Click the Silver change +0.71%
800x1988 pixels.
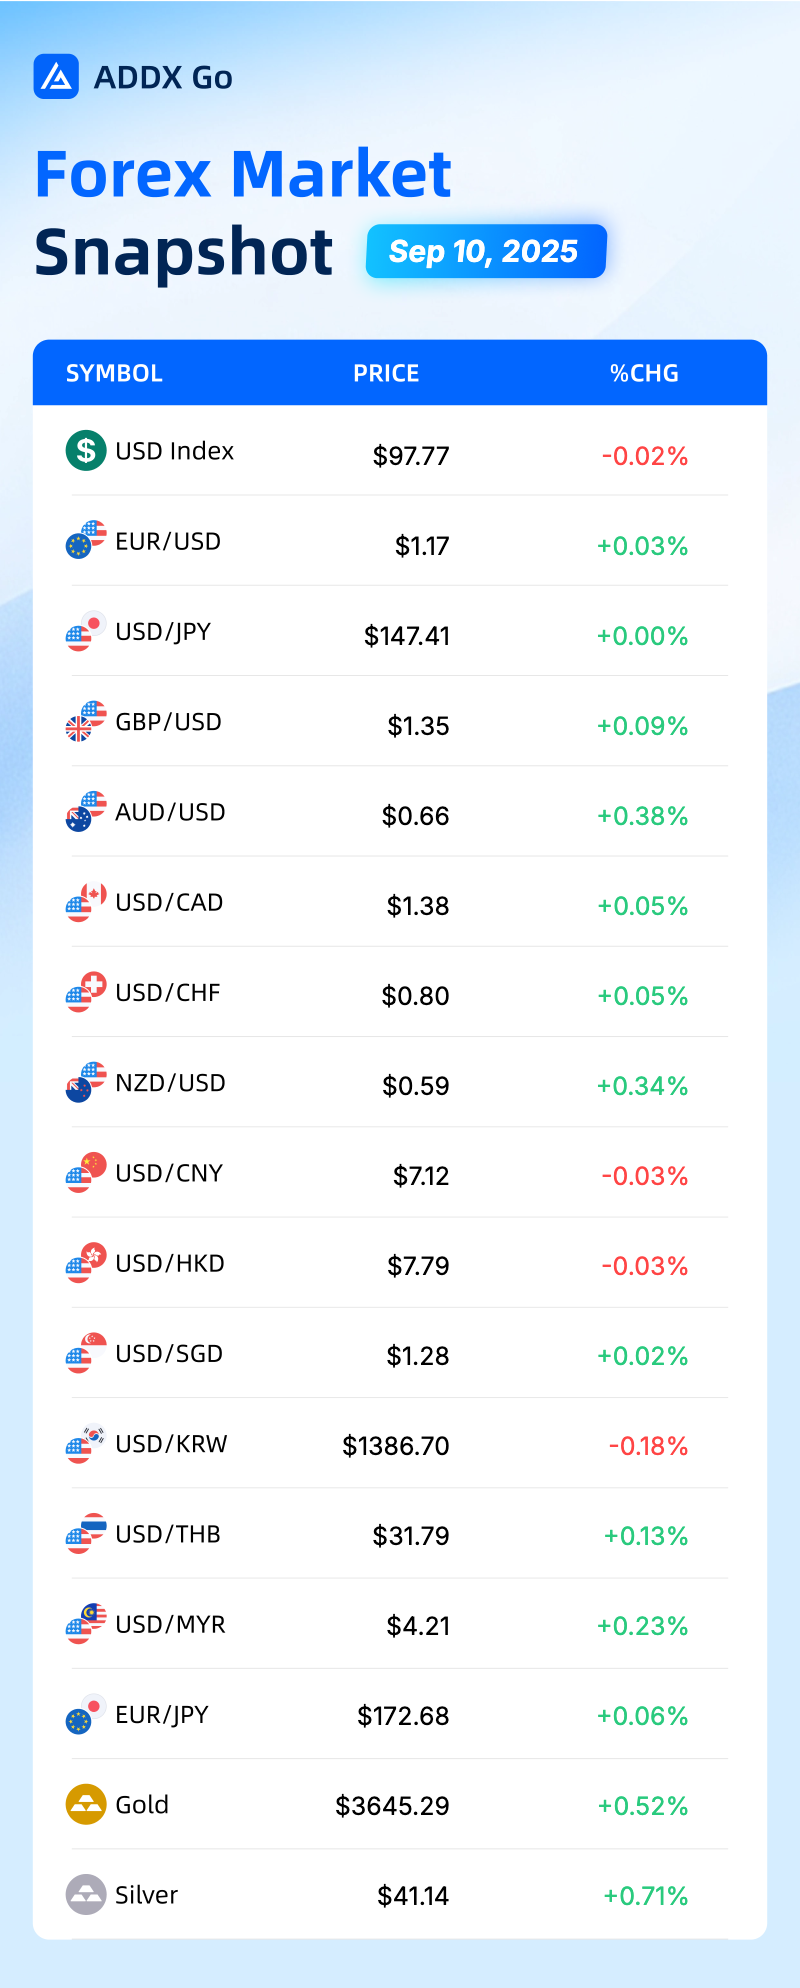[646, 1896]
